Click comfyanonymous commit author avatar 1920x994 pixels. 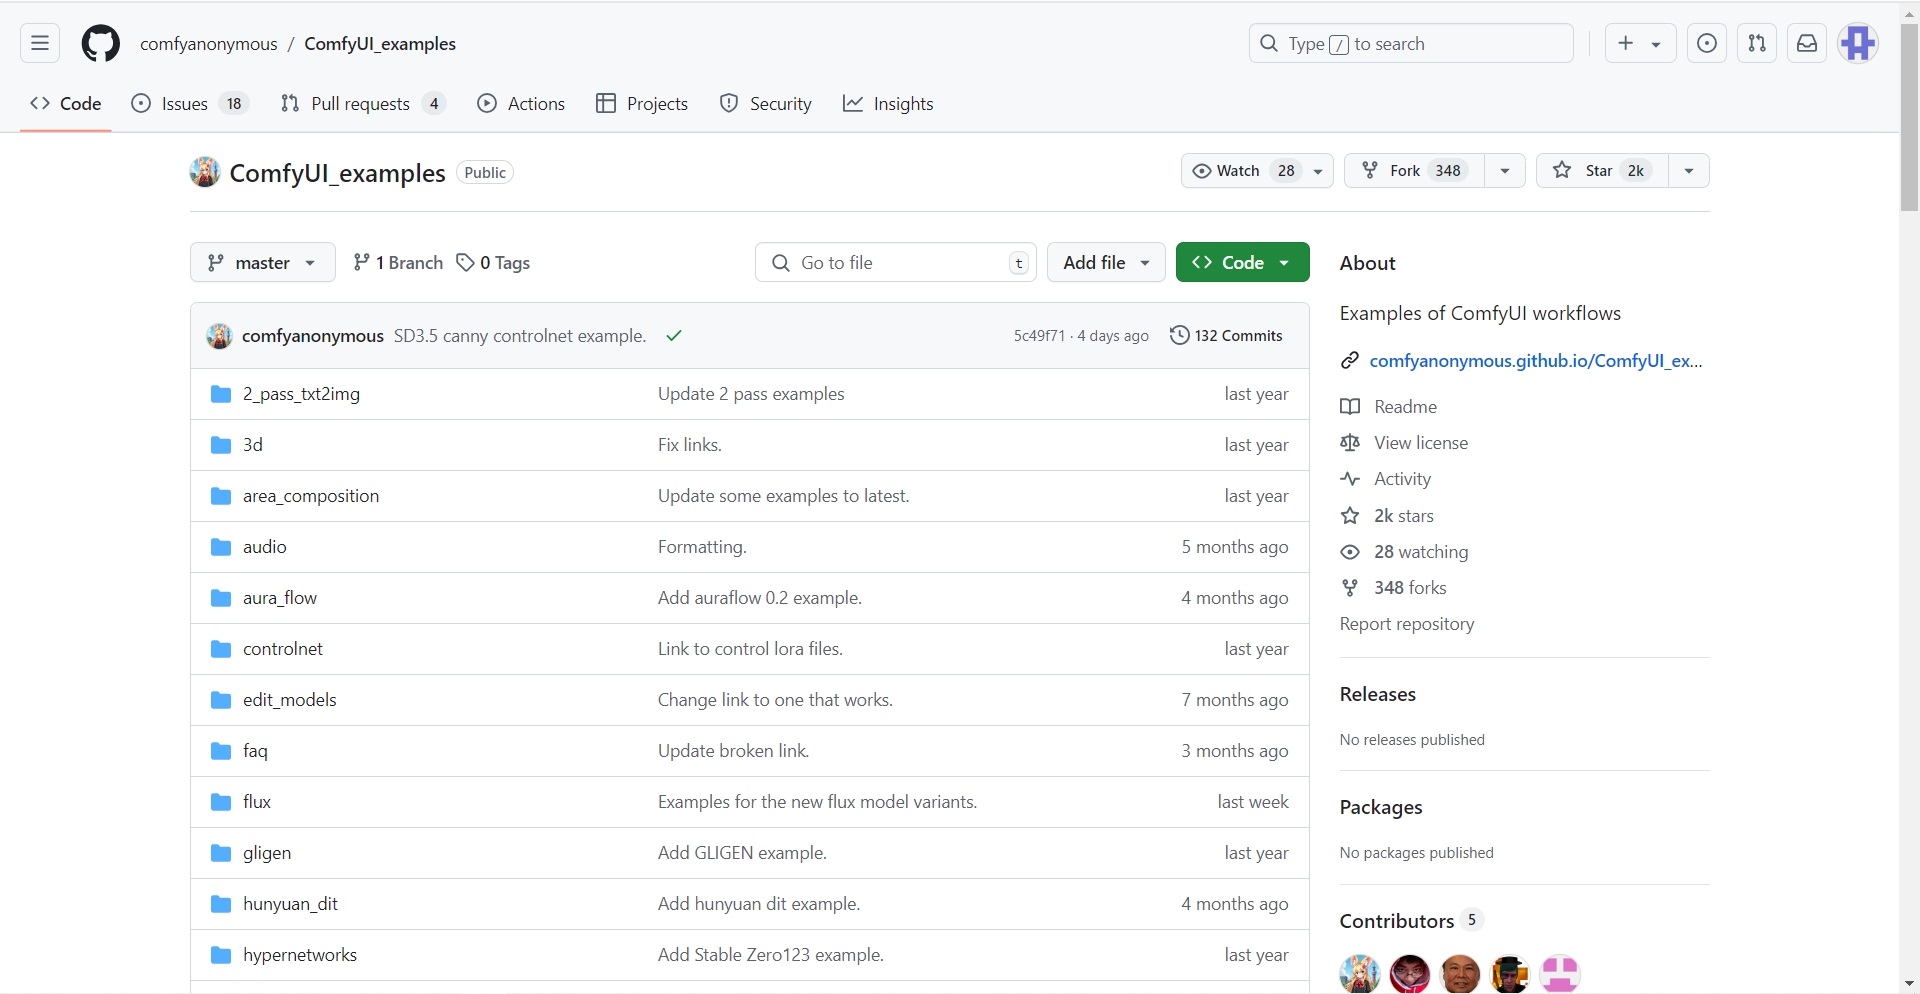click(x=219, y=336)
